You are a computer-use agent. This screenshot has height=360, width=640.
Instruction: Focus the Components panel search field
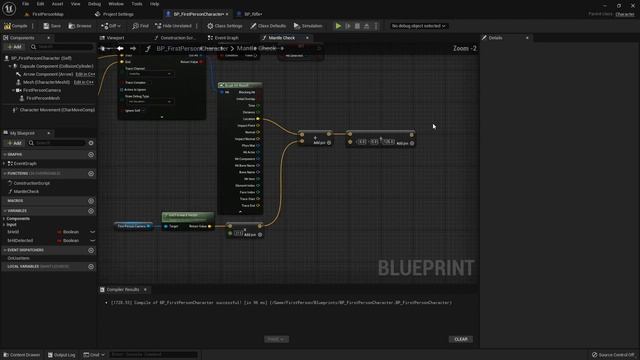coord(61,47)
